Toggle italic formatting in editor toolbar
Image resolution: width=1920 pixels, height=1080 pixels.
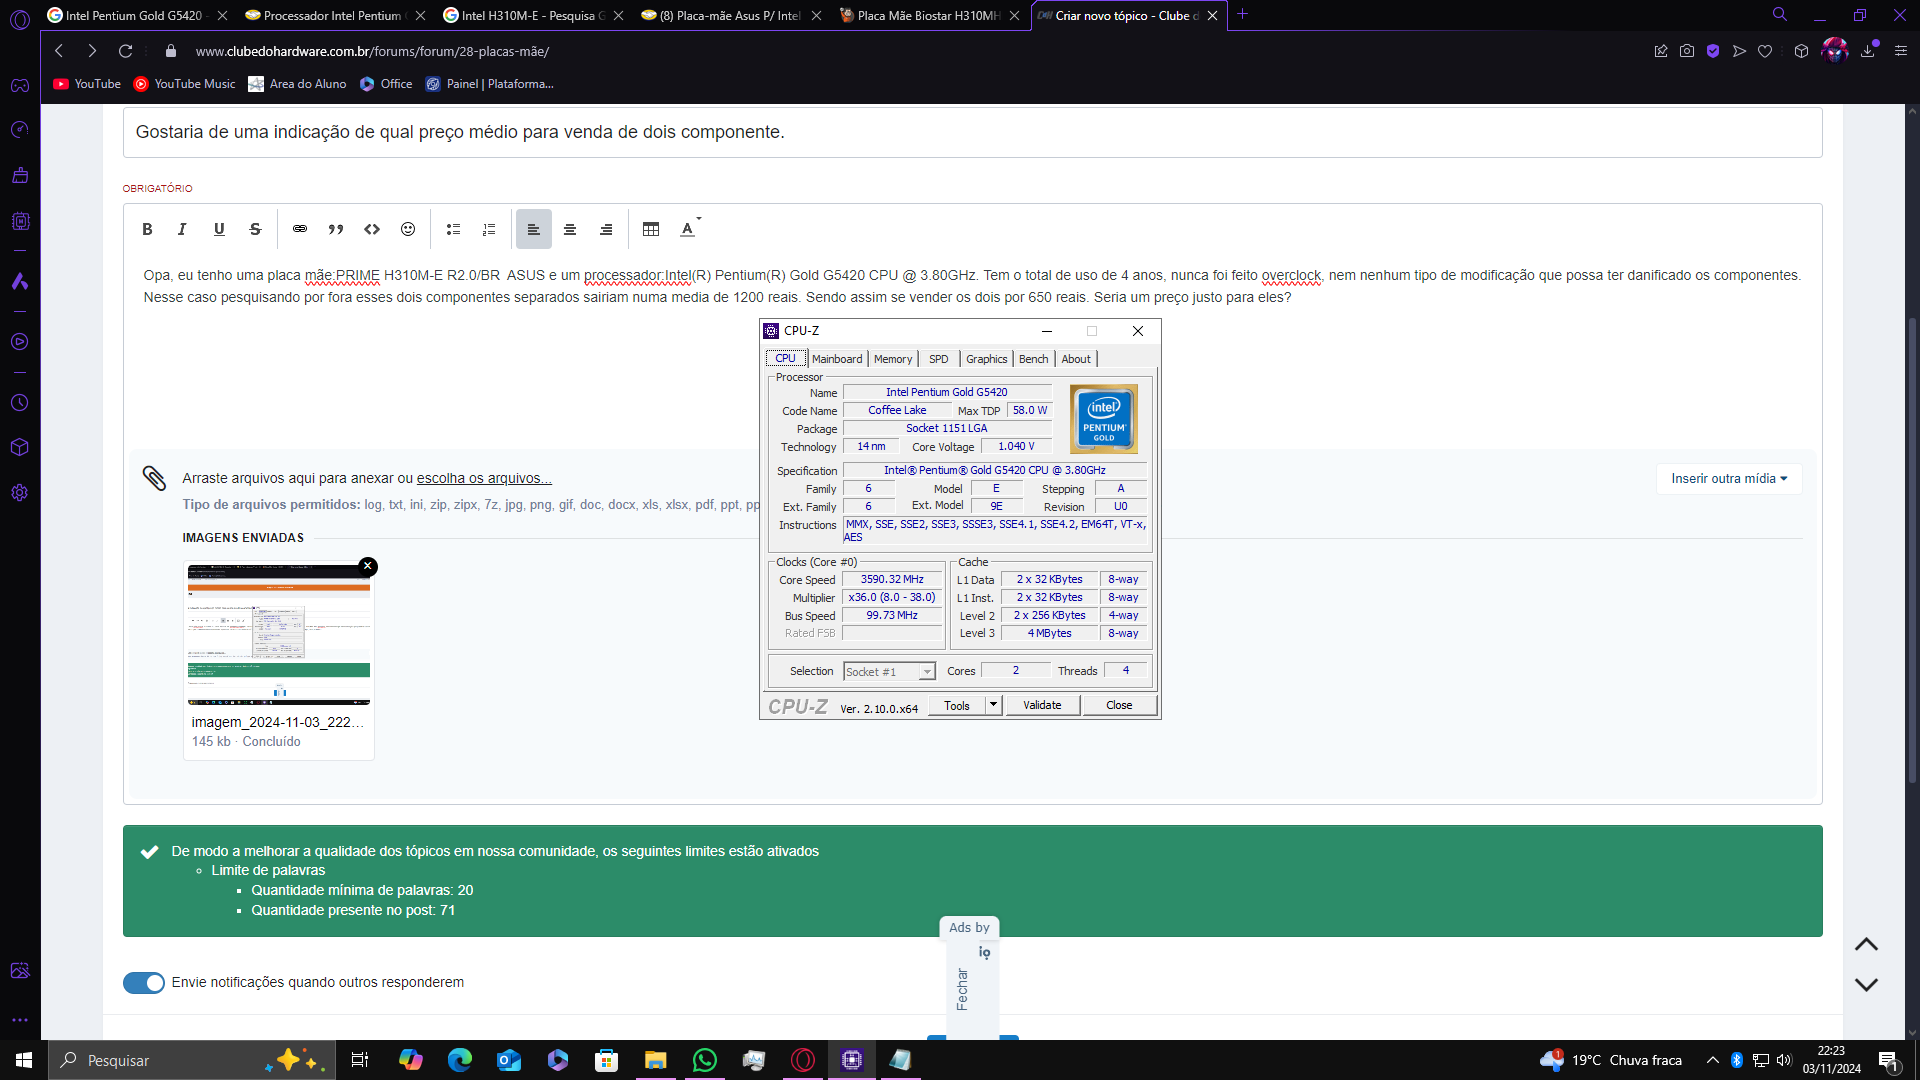point(182,229)
